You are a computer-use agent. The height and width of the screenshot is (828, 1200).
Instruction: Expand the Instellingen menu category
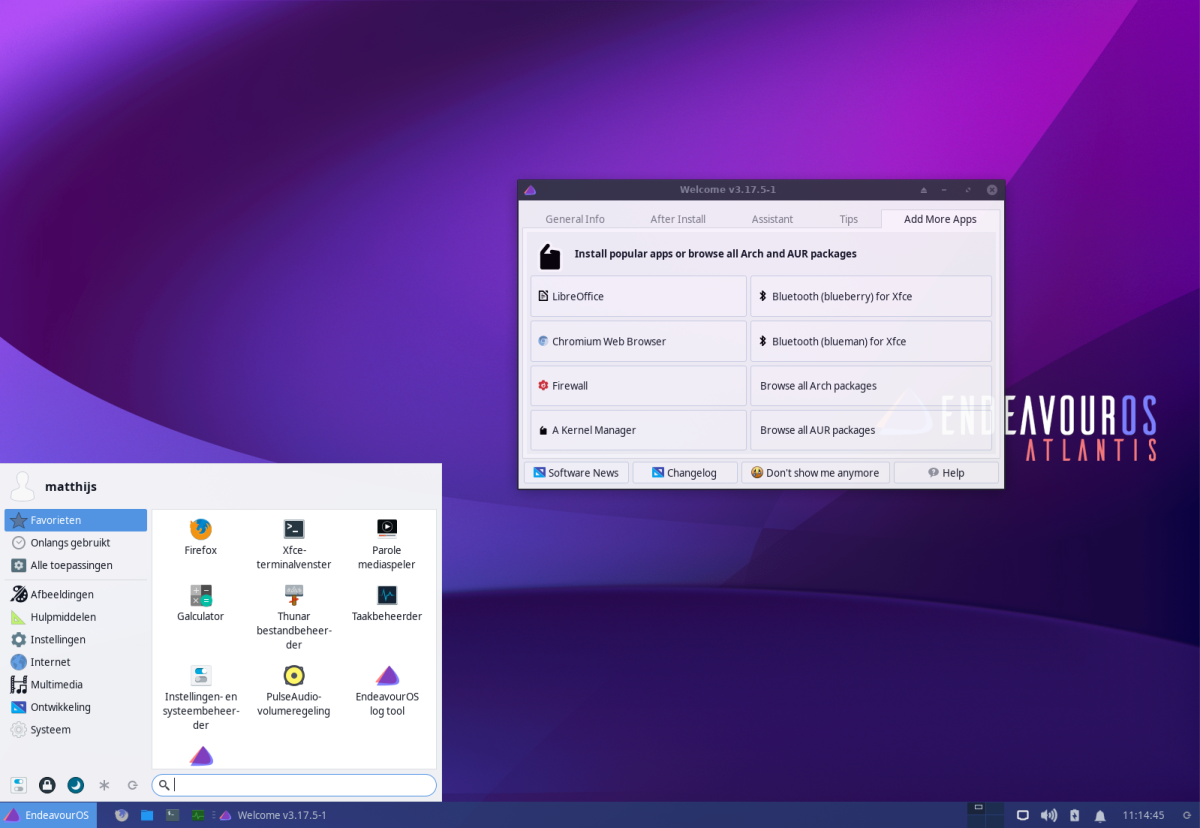coord(58,640)
